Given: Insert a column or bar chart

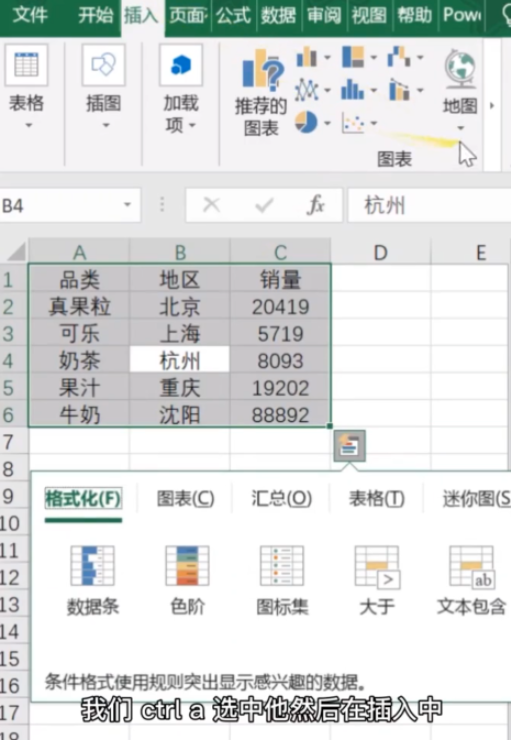Looking at the screenshot, I should (307, 58).
